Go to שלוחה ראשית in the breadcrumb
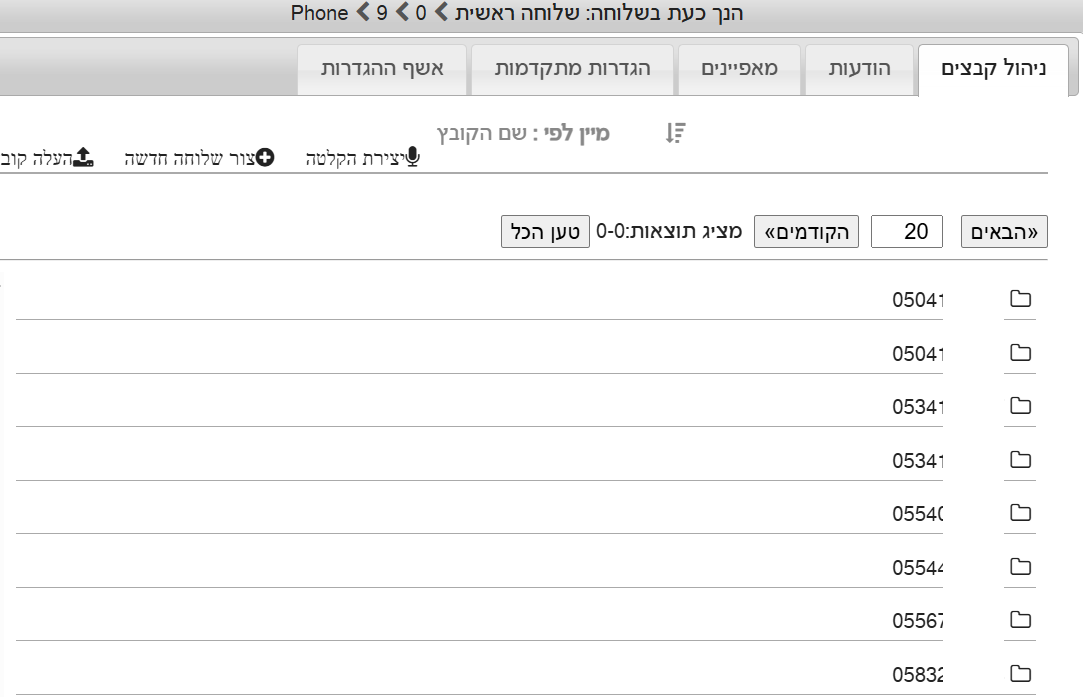The height and width of the screenshot is (697, 1083). pos(494,14)
